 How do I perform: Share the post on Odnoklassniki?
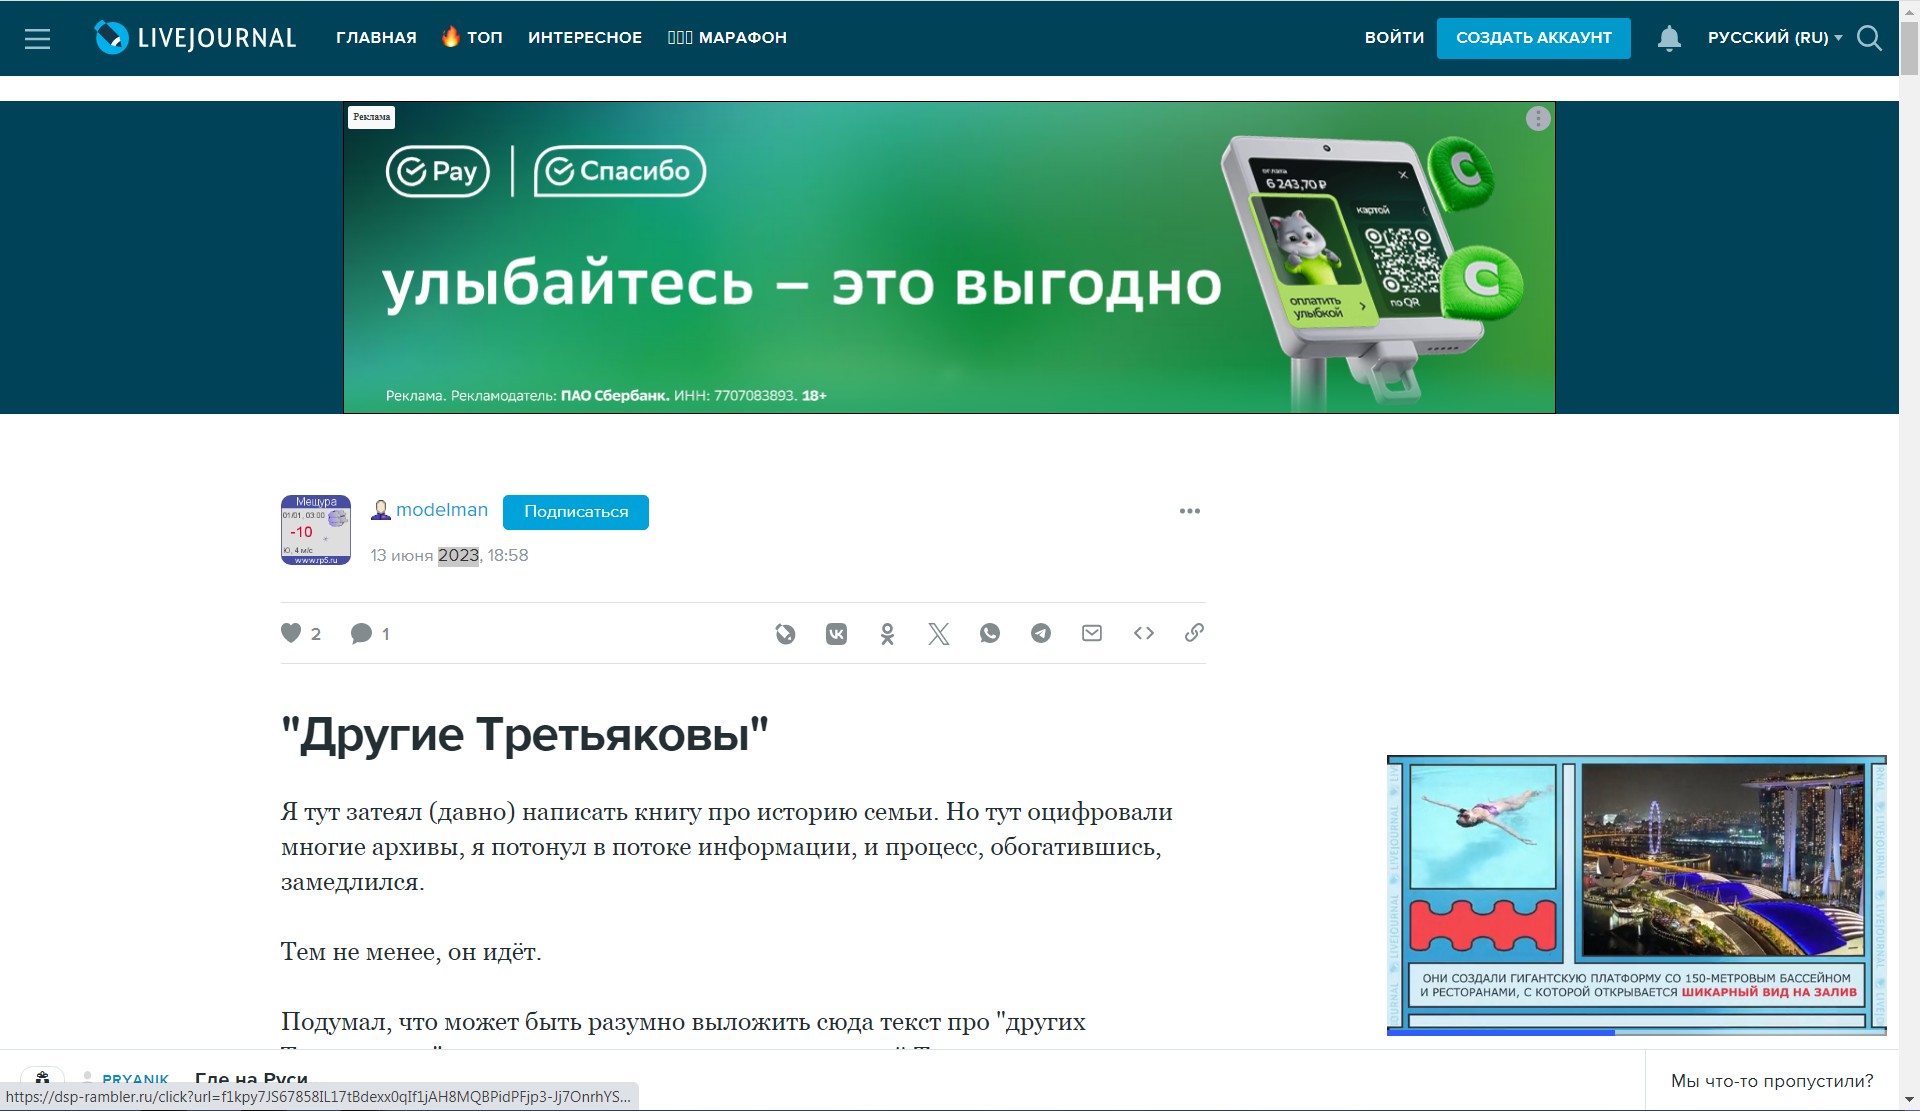coord(887,633)
